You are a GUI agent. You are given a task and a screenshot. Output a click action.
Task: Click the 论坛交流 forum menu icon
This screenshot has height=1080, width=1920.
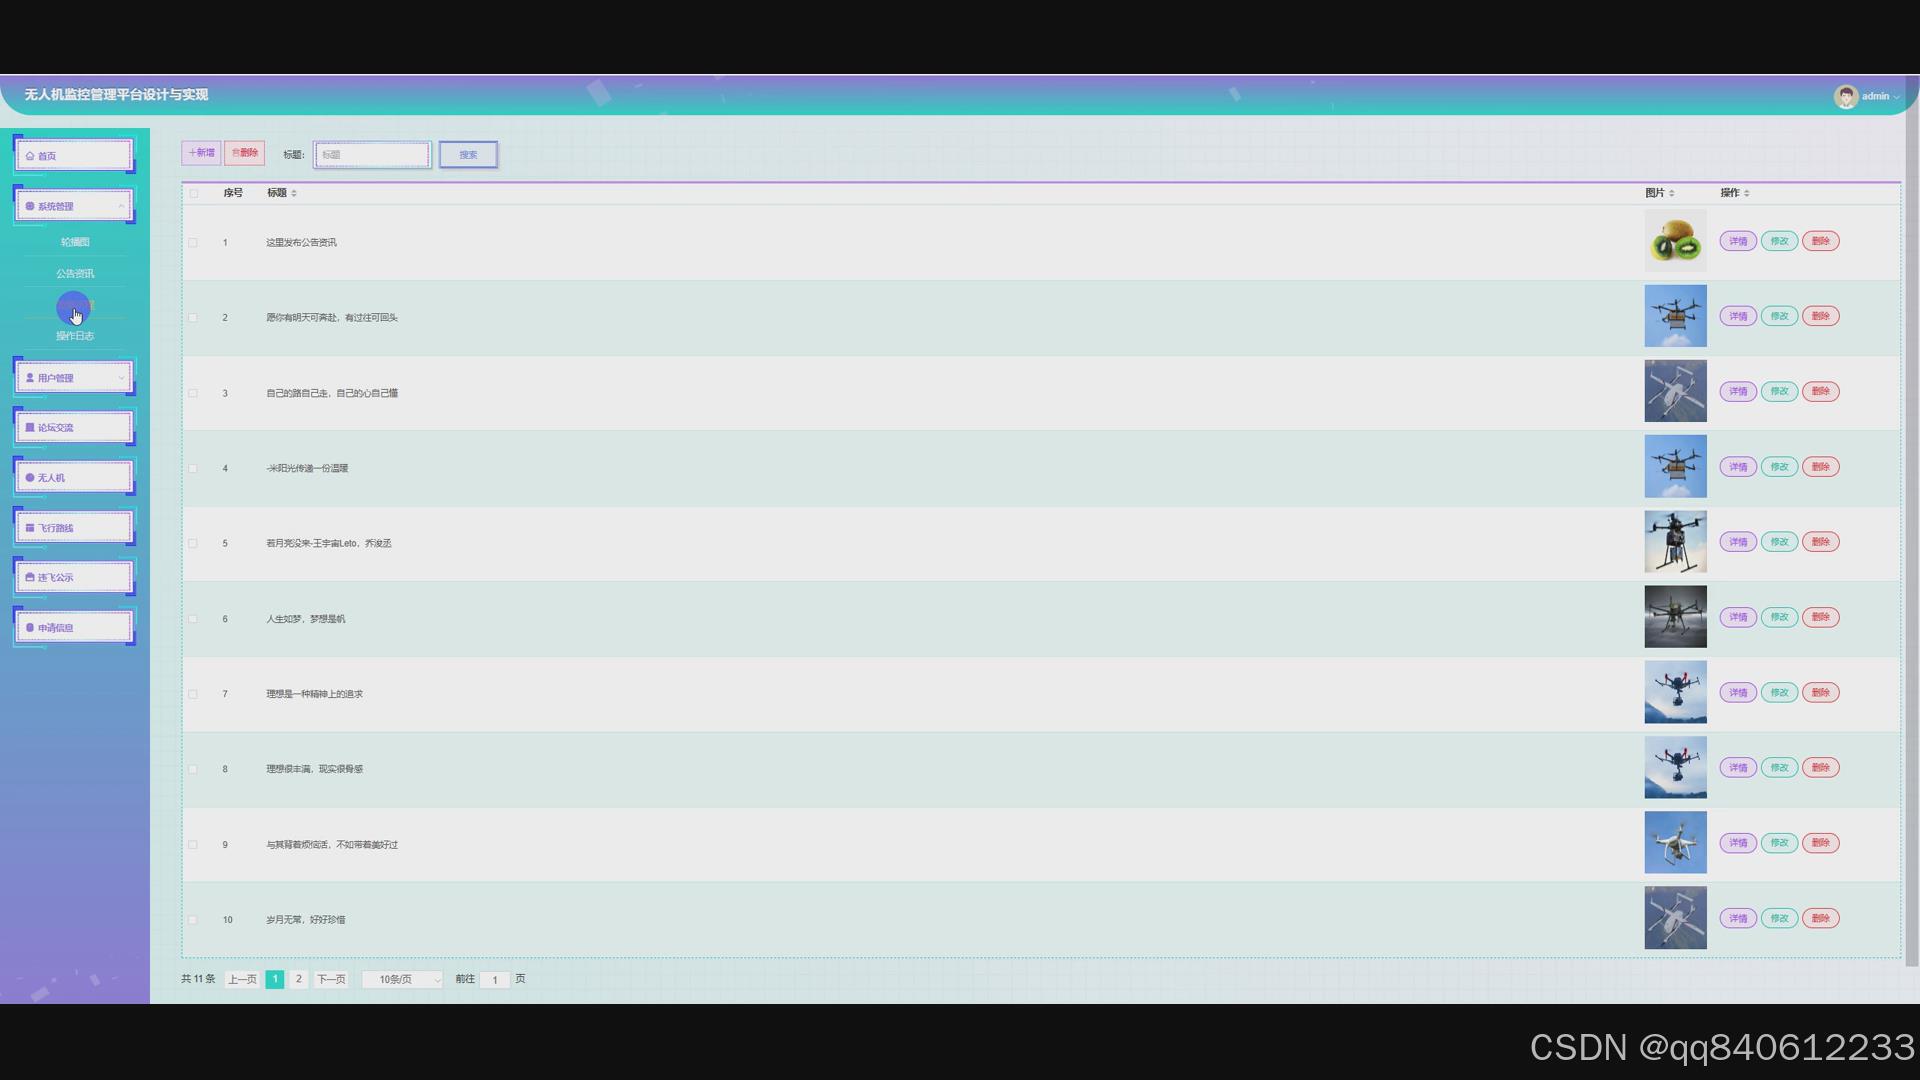pos(30,428)
